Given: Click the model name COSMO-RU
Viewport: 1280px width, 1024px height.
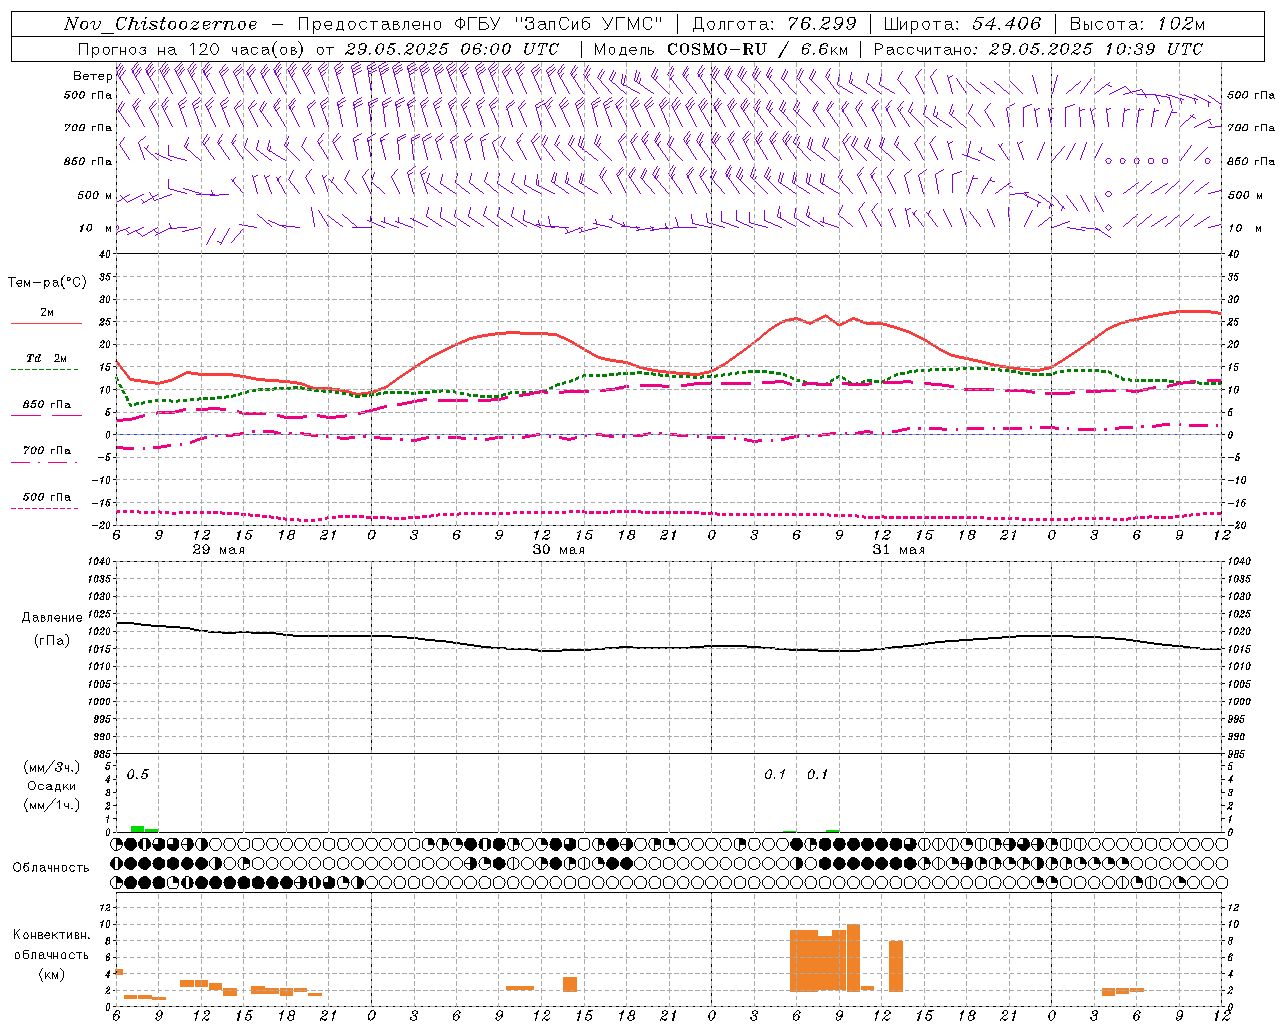Looking at the screenshot, I should coord(717,49).
